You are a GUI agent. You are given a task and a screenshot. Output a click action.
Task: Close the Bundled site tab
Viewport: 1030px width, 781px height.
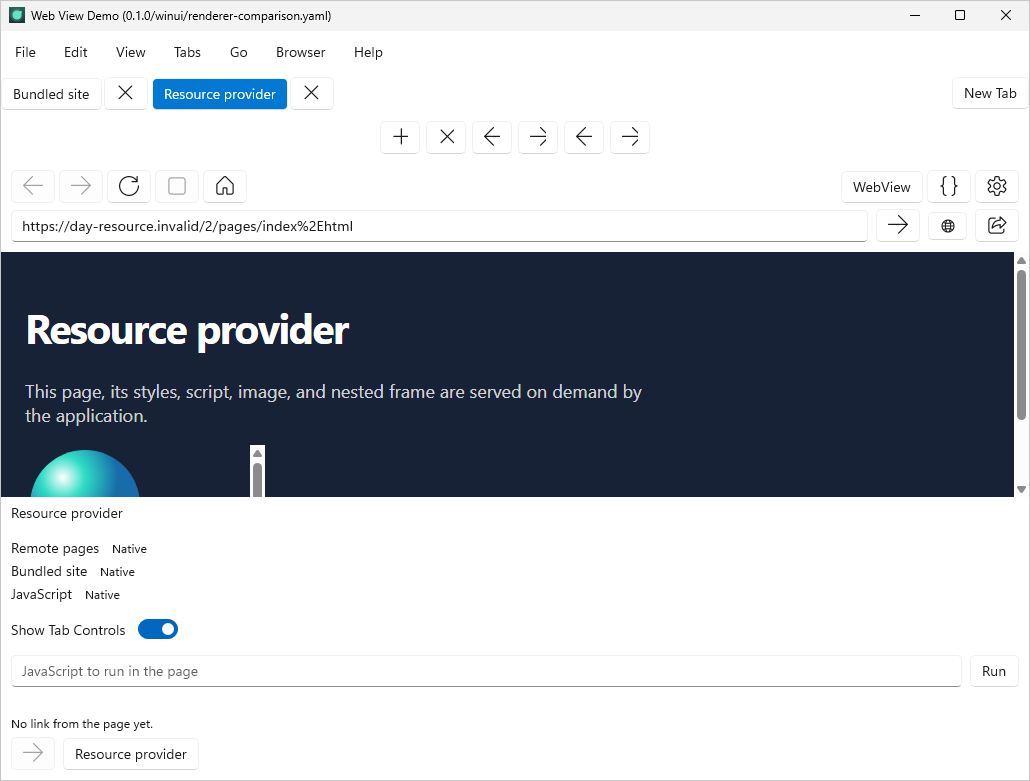point(125,93)
